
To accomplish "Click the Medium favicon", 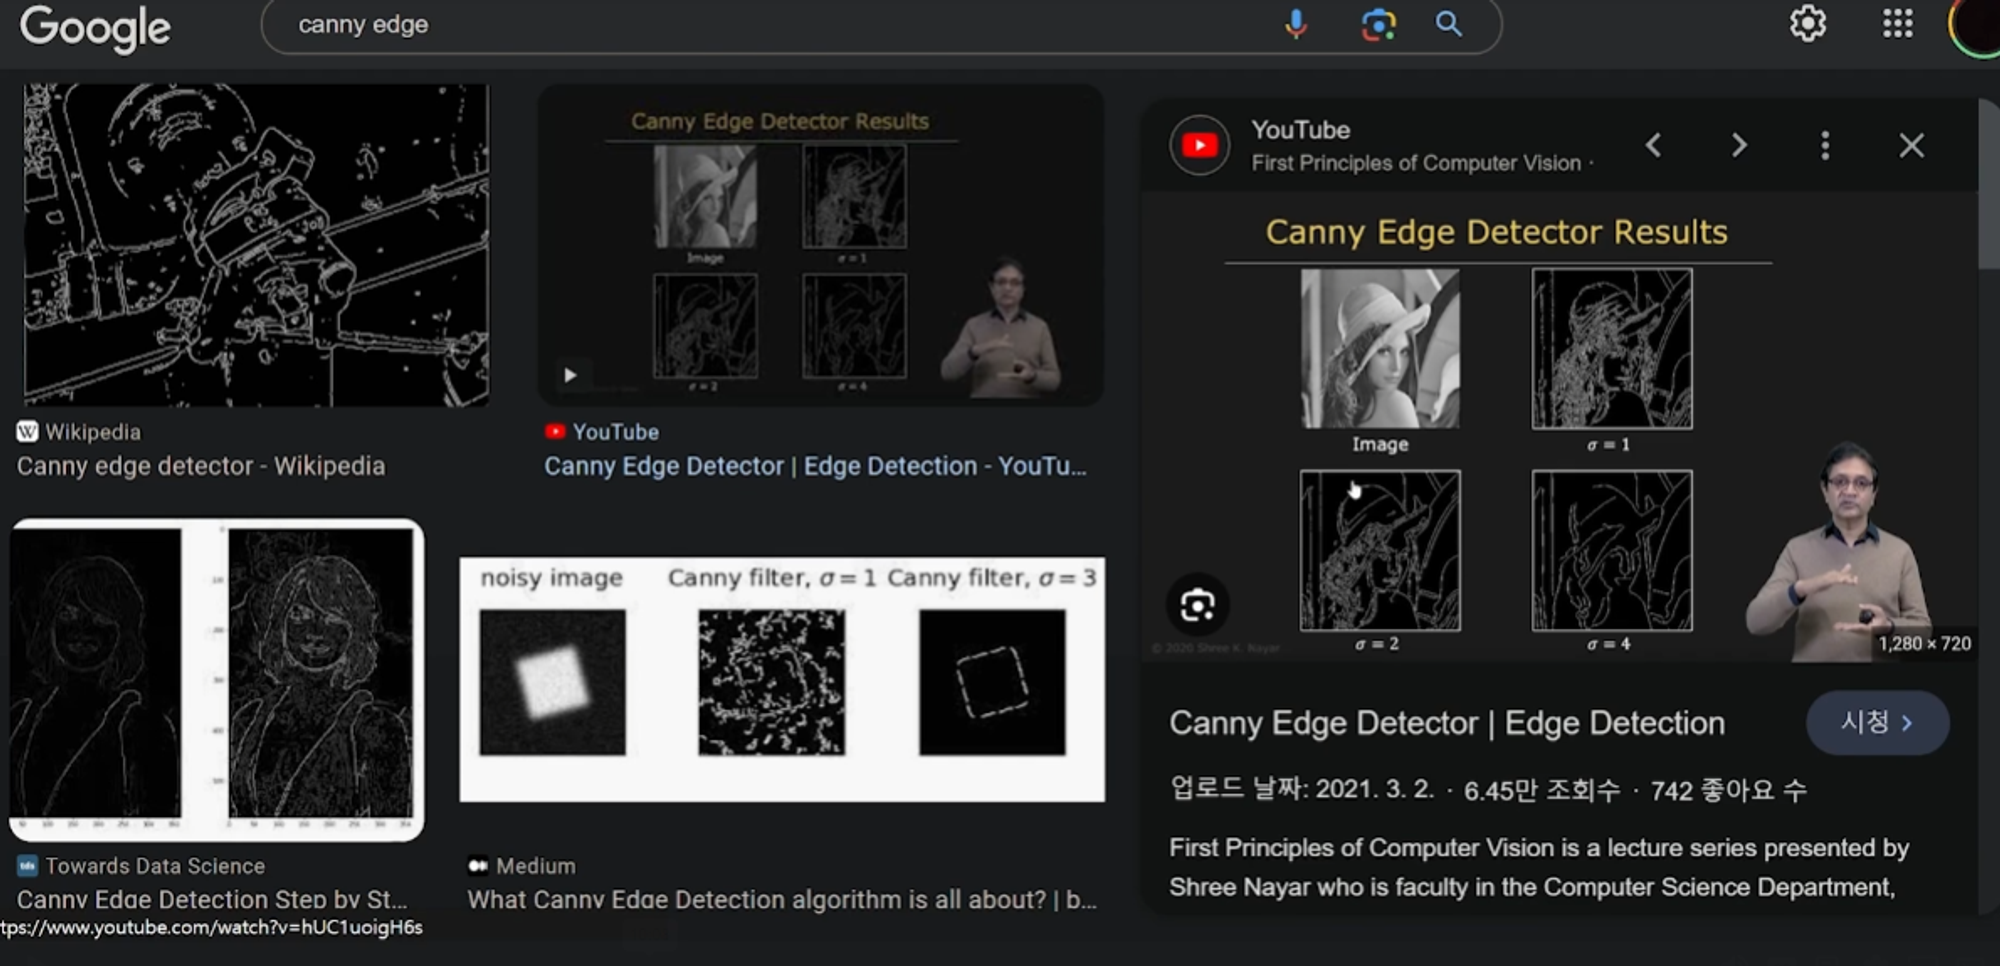I will (x=478, y=865).
